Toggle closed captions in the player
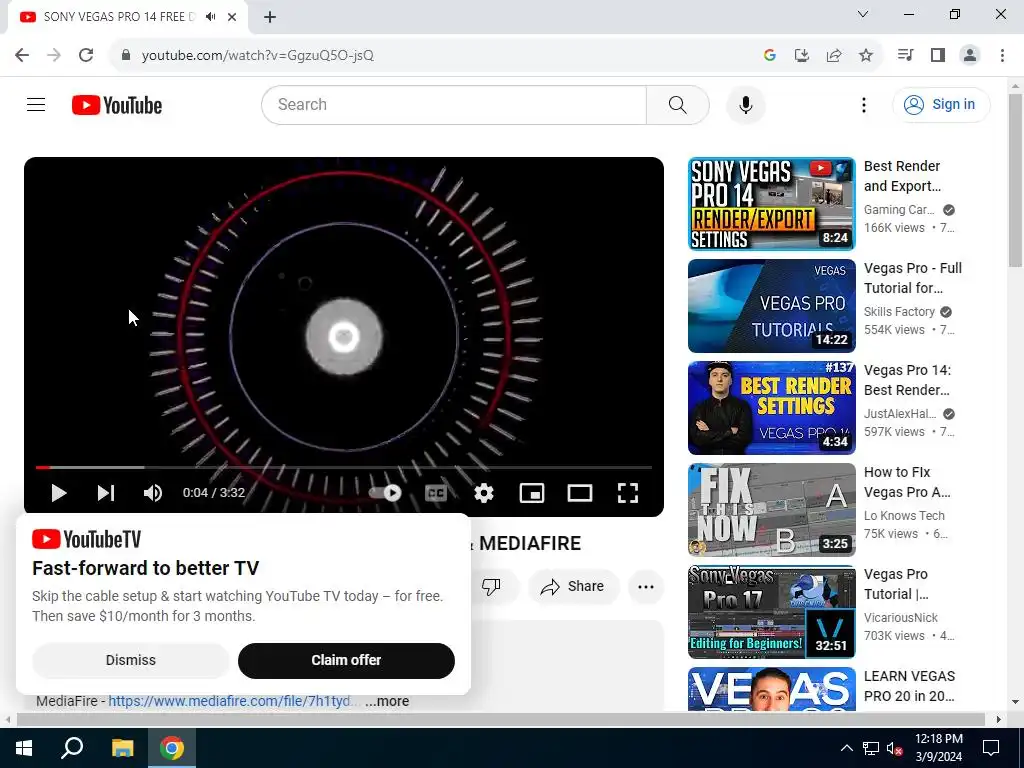The image size is (1024, 768). pyautogui.click(x=436, y=493)
